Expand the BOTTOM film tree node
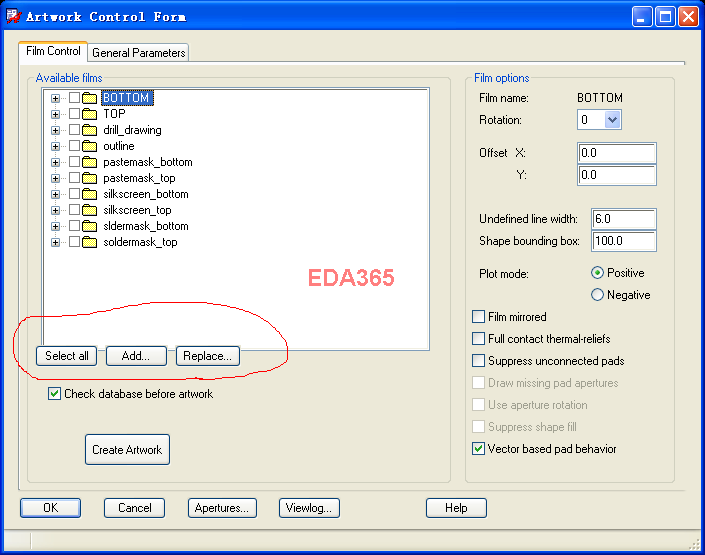This screenshot has width=705, height=555. [55, 98]
